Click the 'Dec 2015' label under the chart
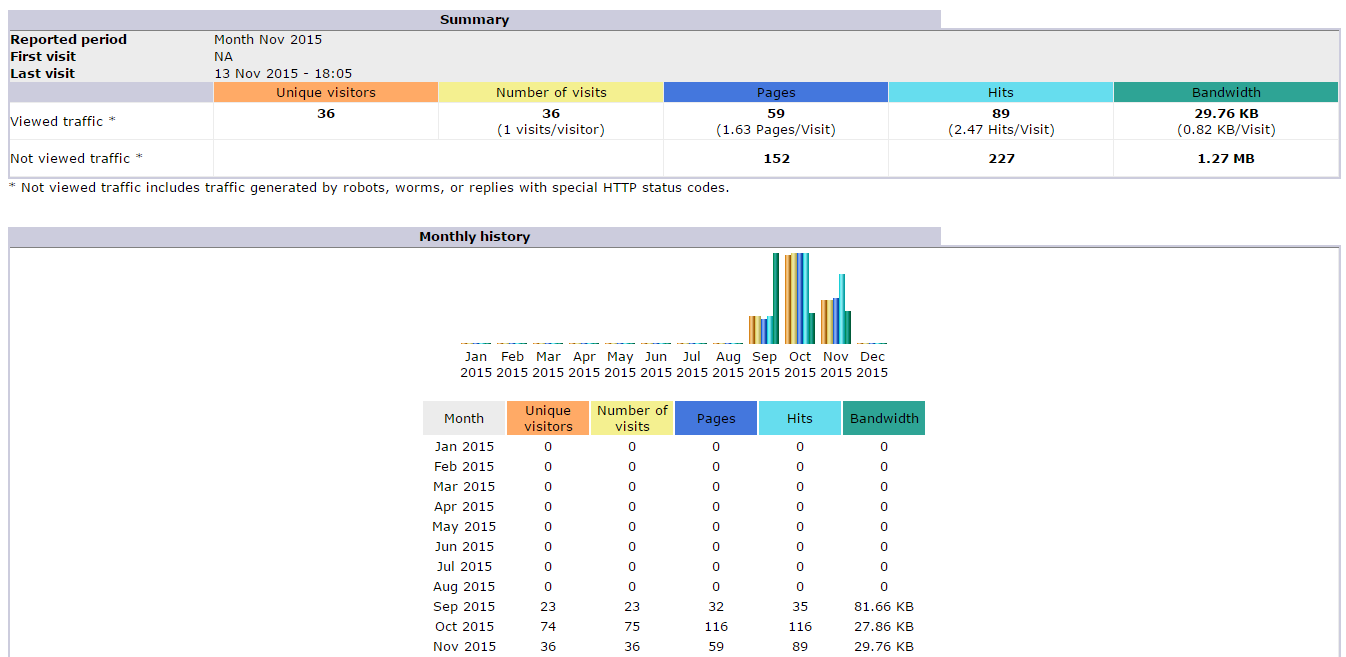 click(x=872, y=364)
